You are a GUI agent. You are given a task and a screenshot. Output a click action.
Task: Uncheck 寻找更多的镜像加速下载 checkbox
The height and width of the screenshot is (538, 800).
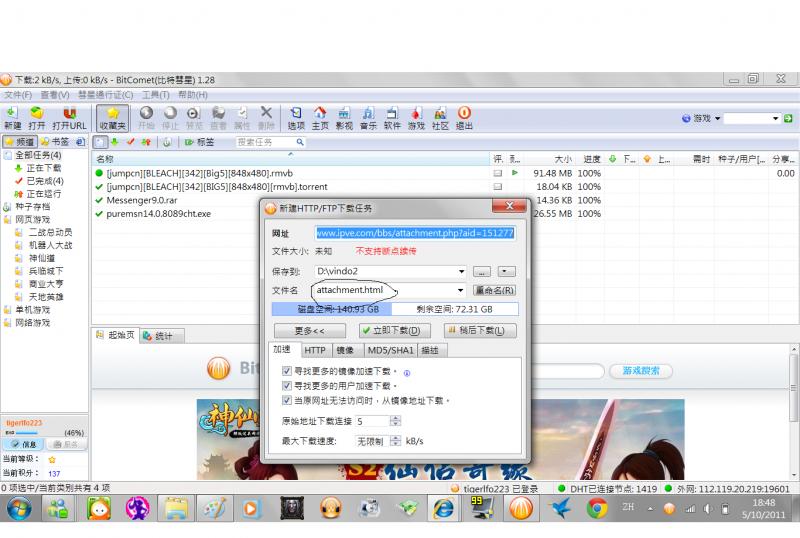point(287,371)
